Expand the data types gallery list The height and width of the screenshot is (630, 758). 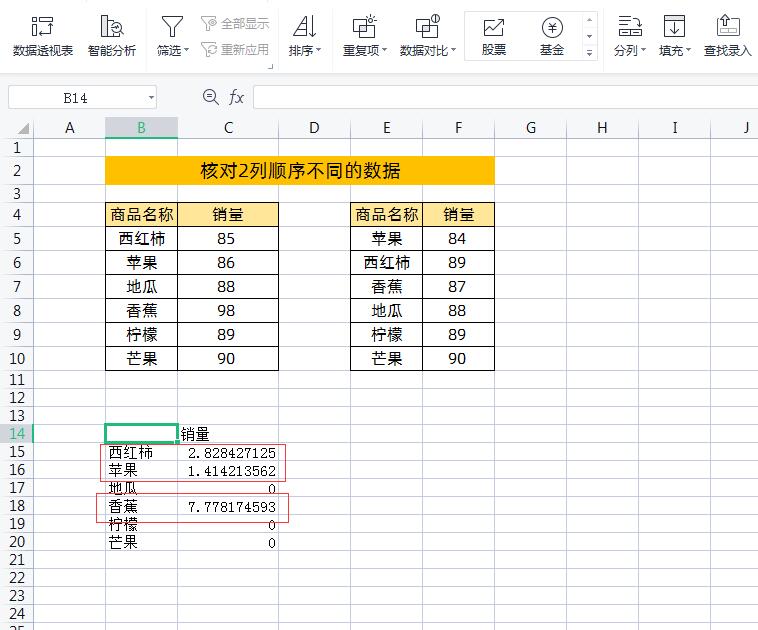click(x=589, y=53)
